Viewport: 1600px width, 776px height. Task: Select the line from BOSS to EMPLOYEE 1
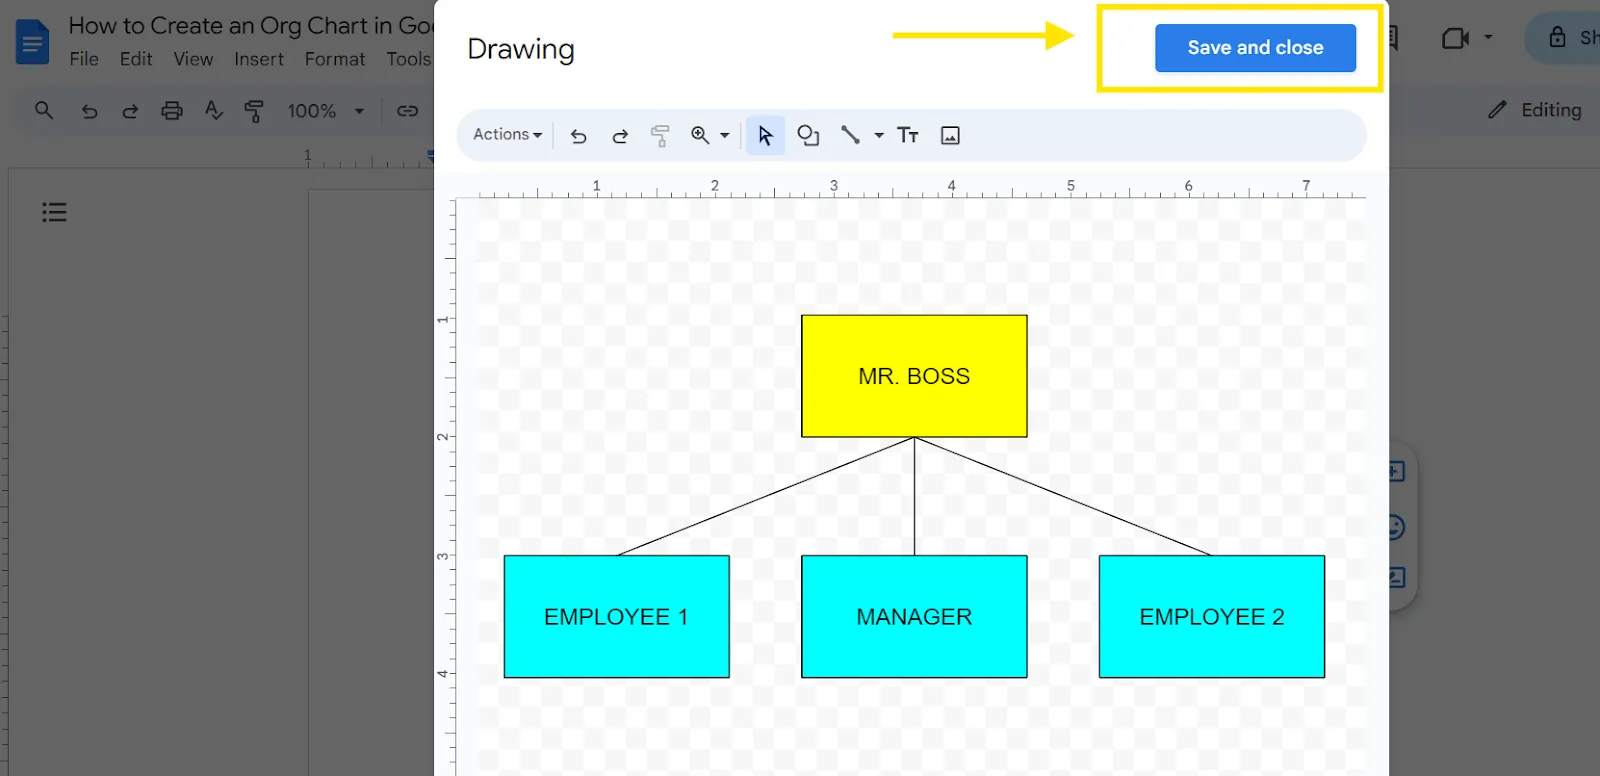[766, 496]
